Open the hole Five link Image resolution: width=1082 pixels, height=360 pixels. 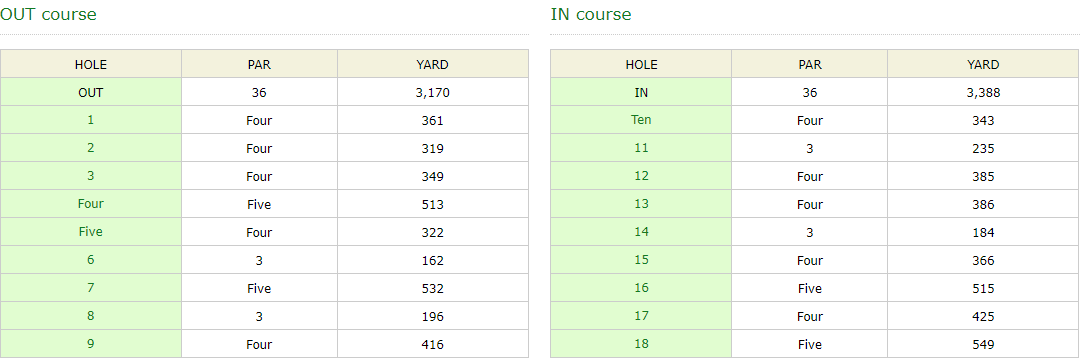coord(90,232)
